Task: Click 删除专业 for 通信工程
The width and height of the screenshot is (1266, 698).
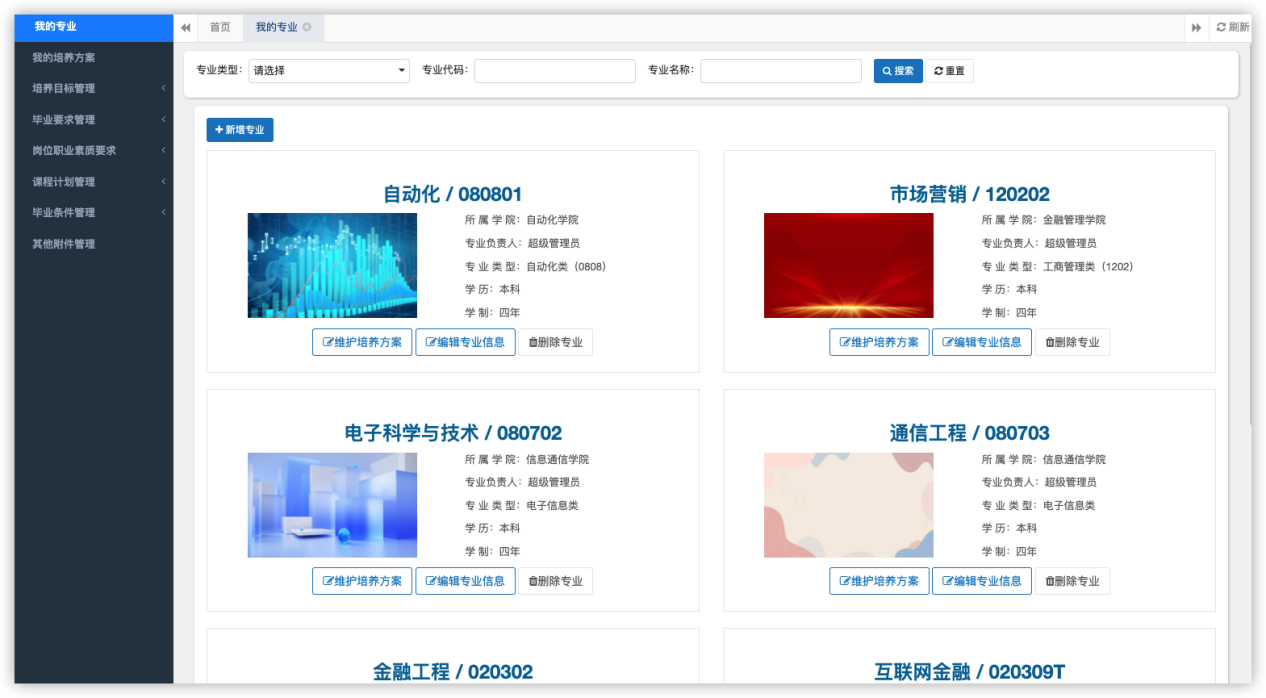Action: (1072, 581)
